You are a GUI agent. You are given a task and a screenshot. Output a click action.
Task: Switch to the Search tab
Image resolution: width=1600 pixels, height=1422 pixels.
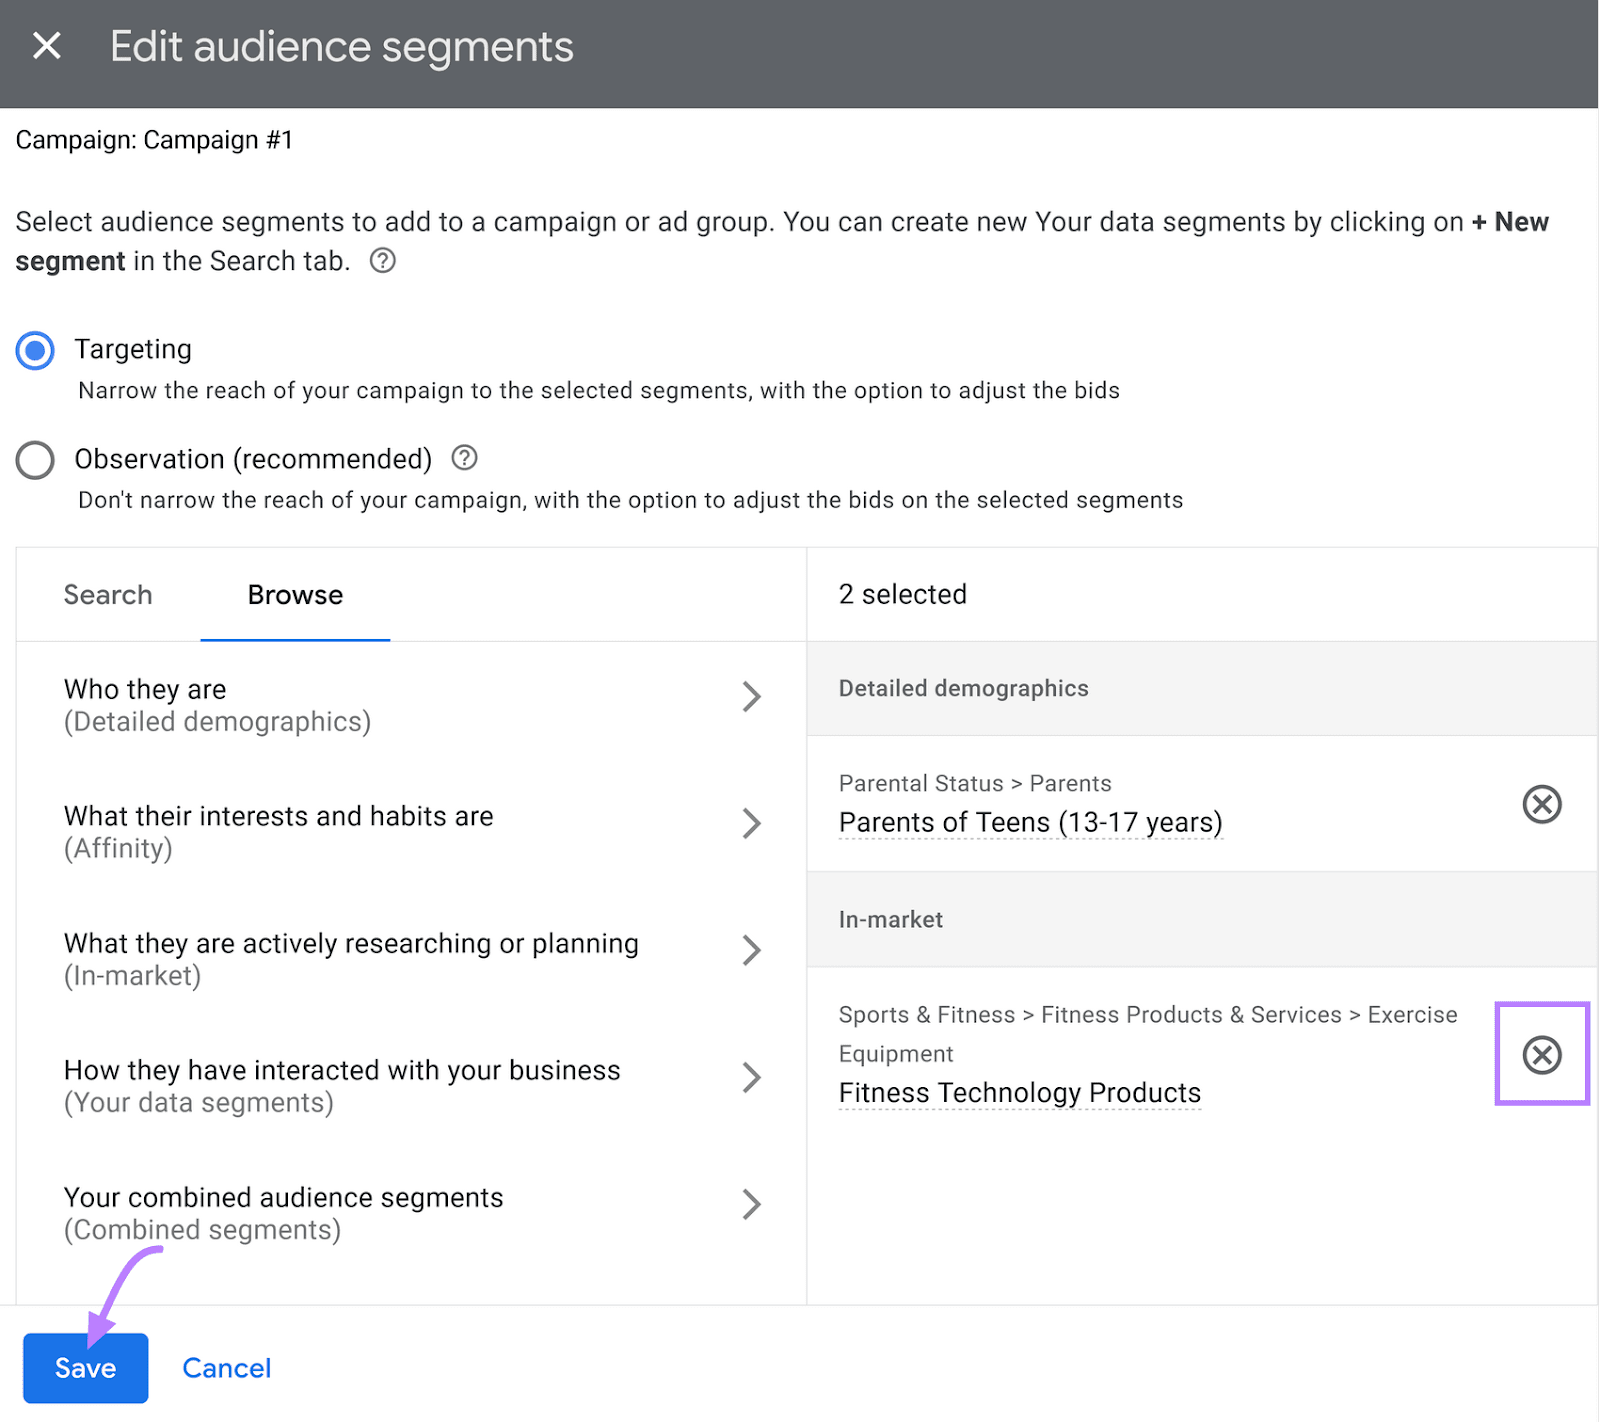coord(107,595)
